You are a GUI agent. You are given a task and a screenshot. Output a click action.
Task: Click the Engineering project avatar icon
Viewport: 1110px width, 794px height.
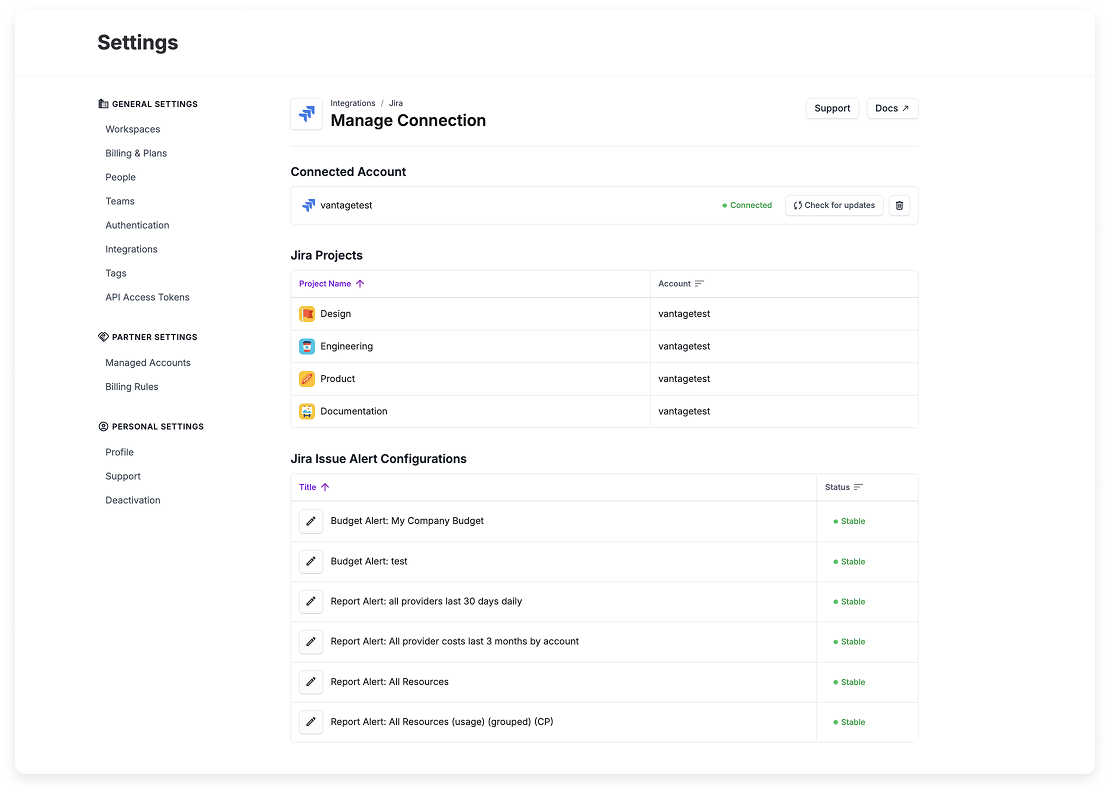pos(307,346)
